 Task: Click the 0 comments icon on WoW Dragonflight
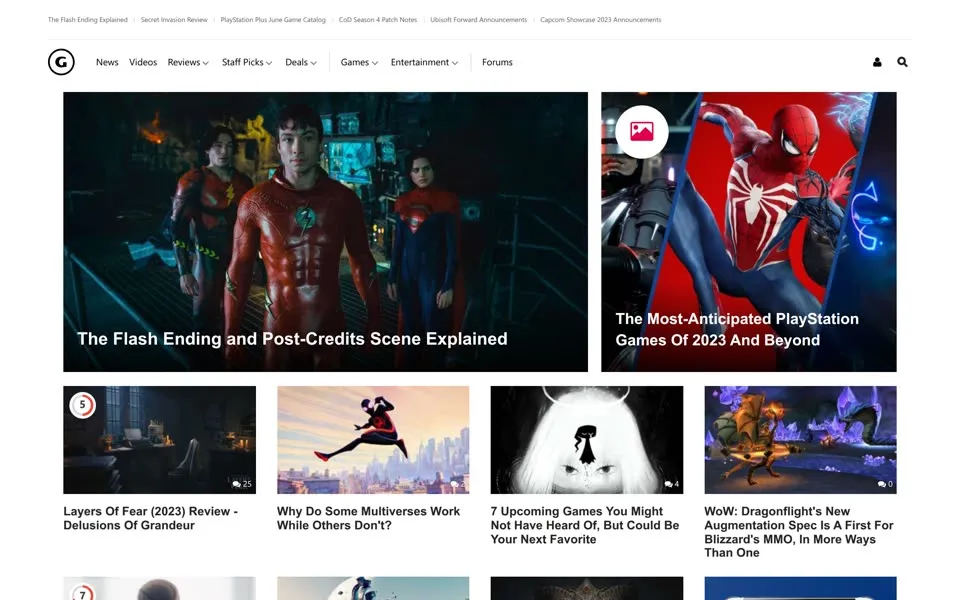tap(885, 484)
